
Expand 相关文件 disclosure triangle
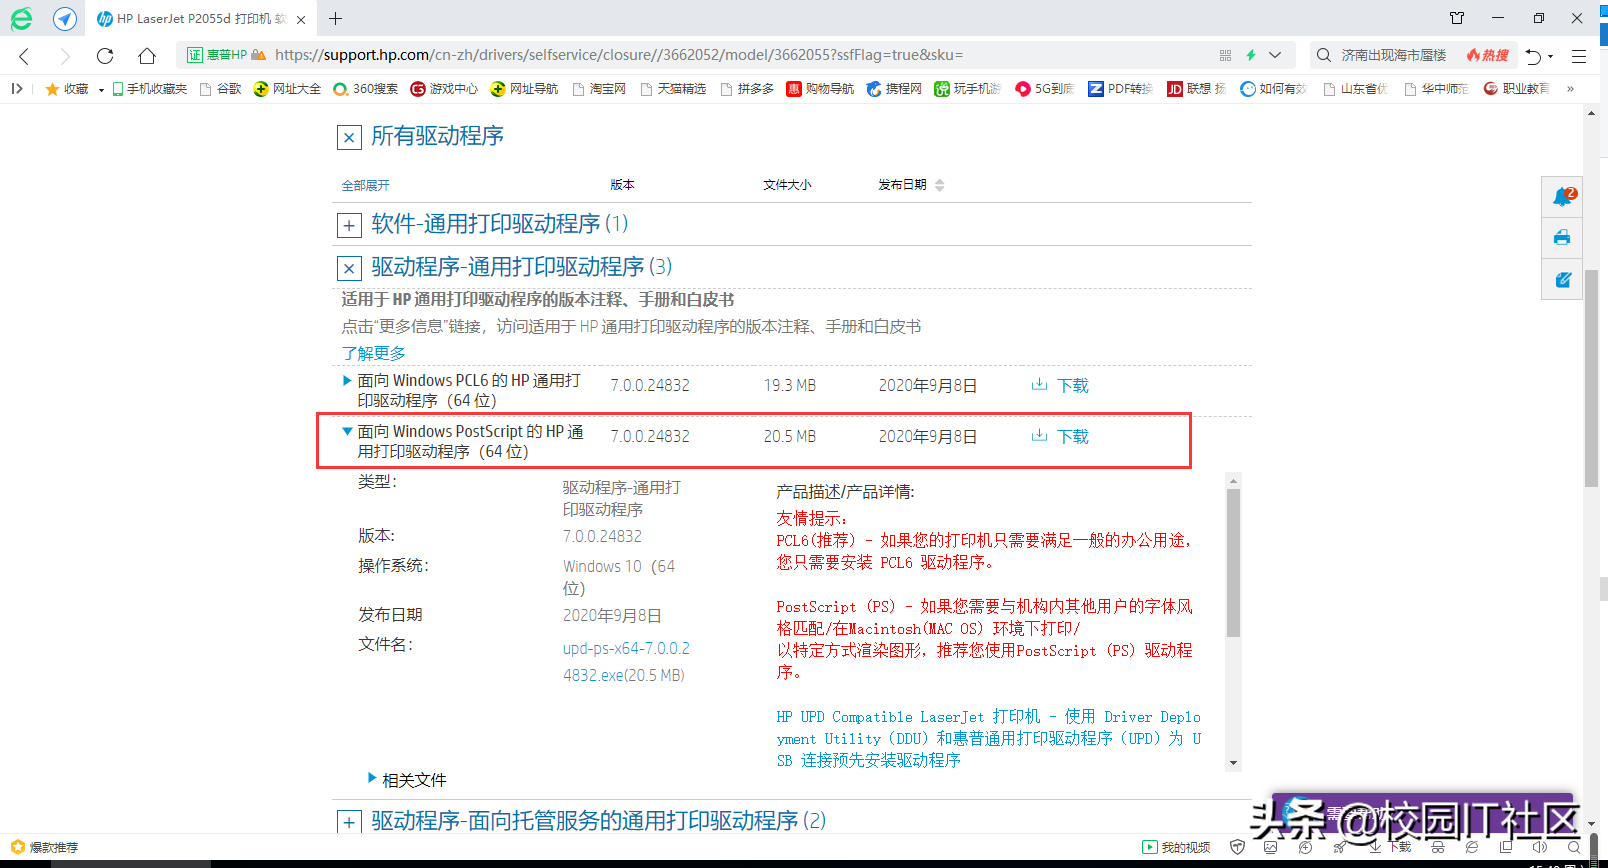[372, 778]
